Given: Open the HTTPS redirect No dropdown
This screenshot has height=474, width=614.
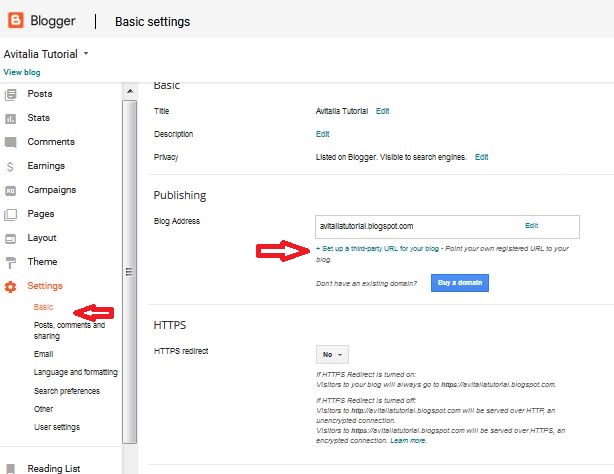Looking at the screenshot, I should click(x=332, y=355).
